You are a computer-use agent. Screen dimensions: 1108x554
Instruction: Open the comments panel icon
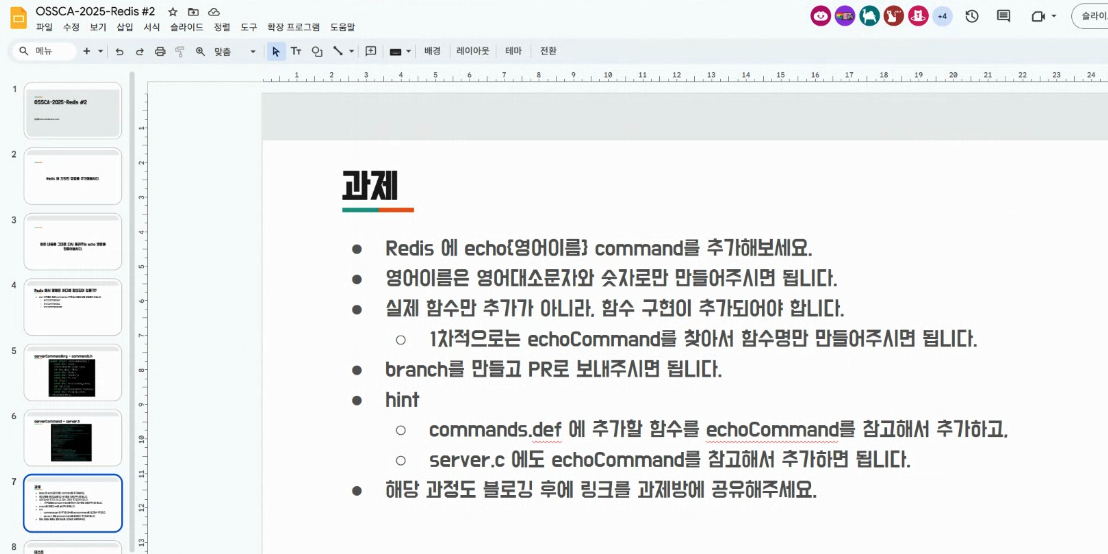1003,16
